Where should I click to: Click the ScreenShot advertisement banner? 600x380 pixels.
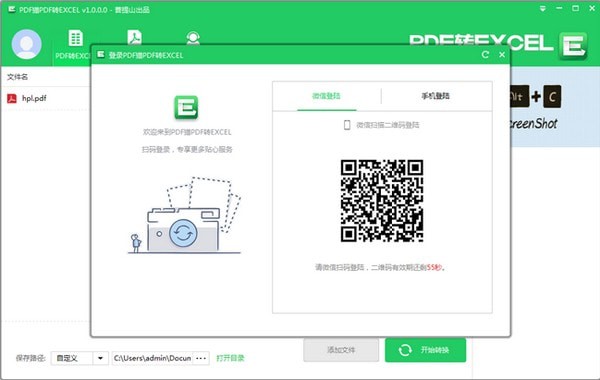(555, 107)
